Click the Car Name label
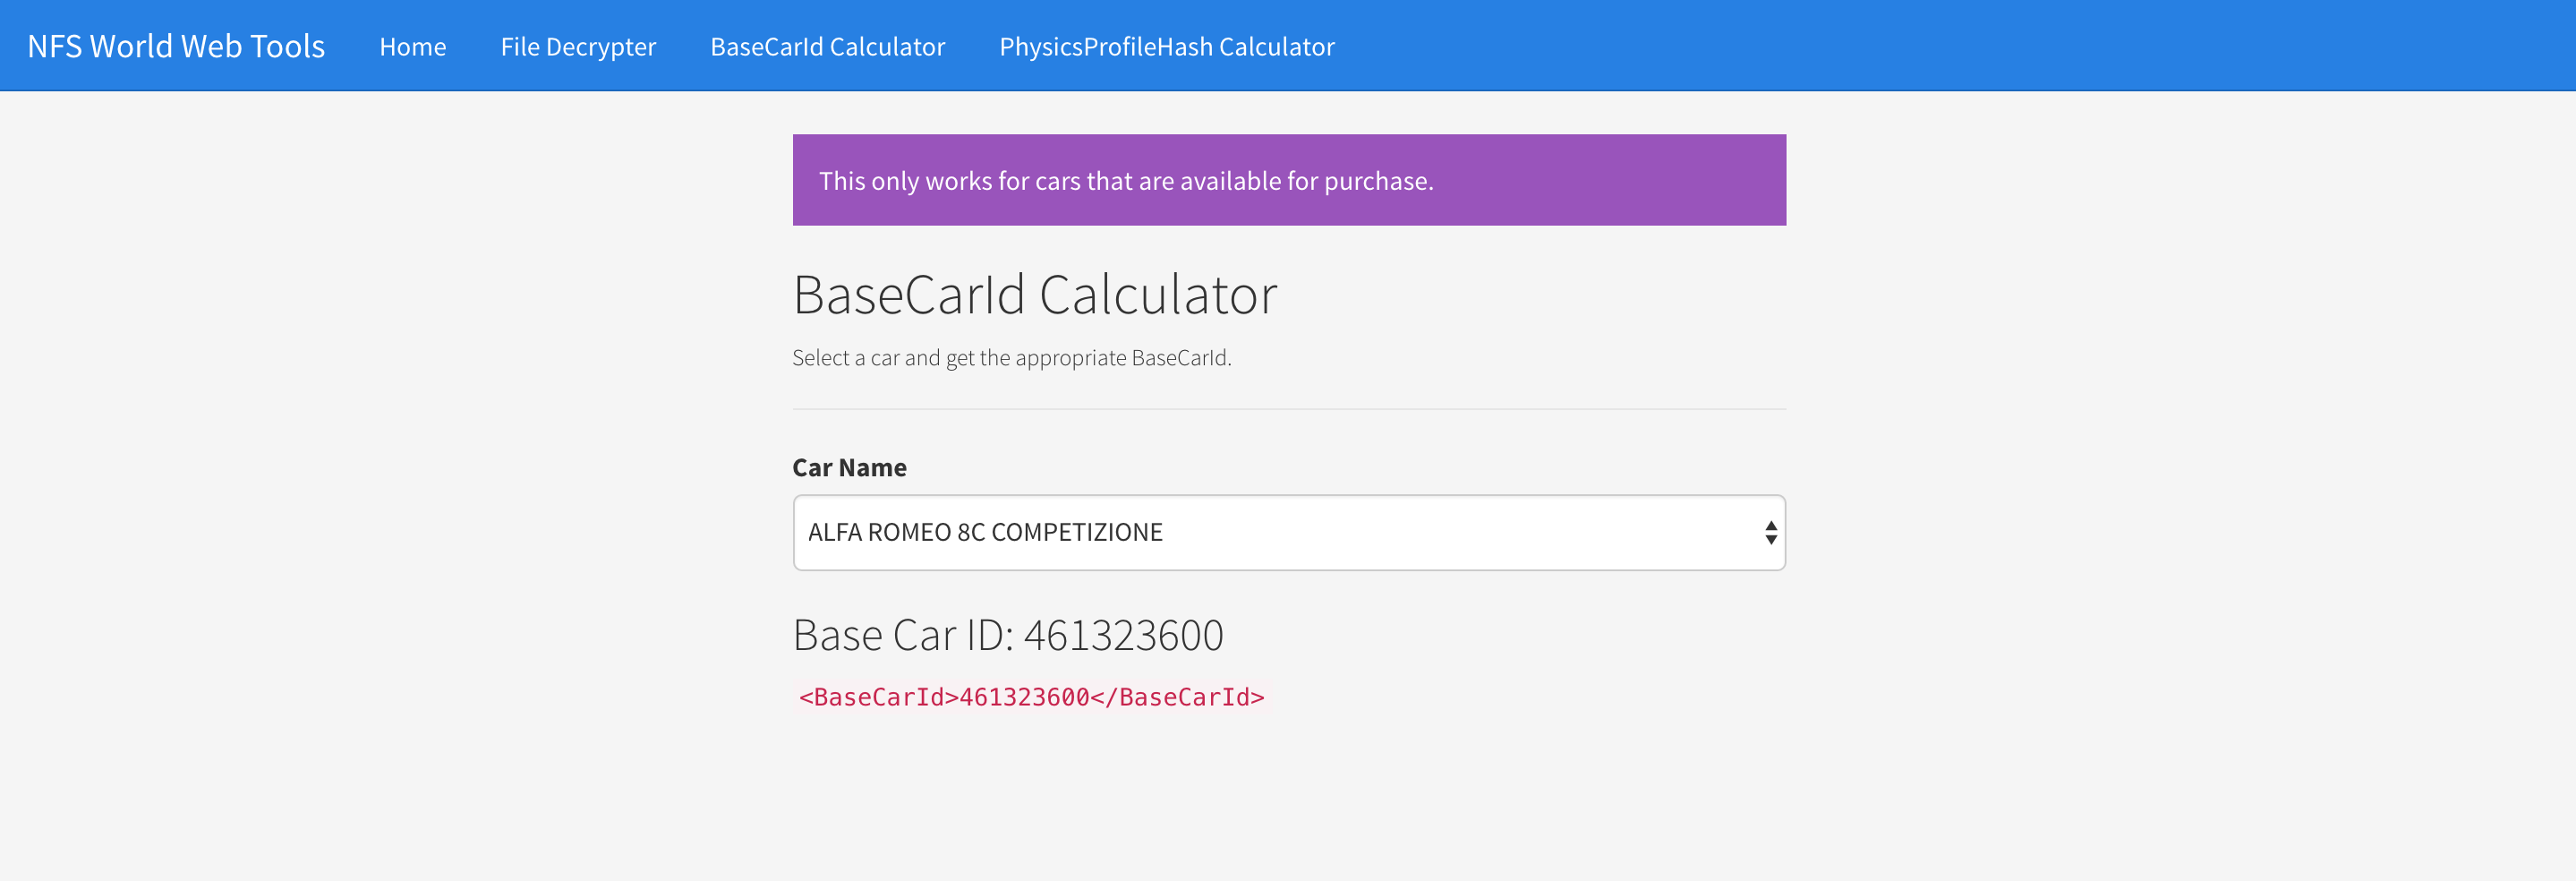 tap(849, 467)
